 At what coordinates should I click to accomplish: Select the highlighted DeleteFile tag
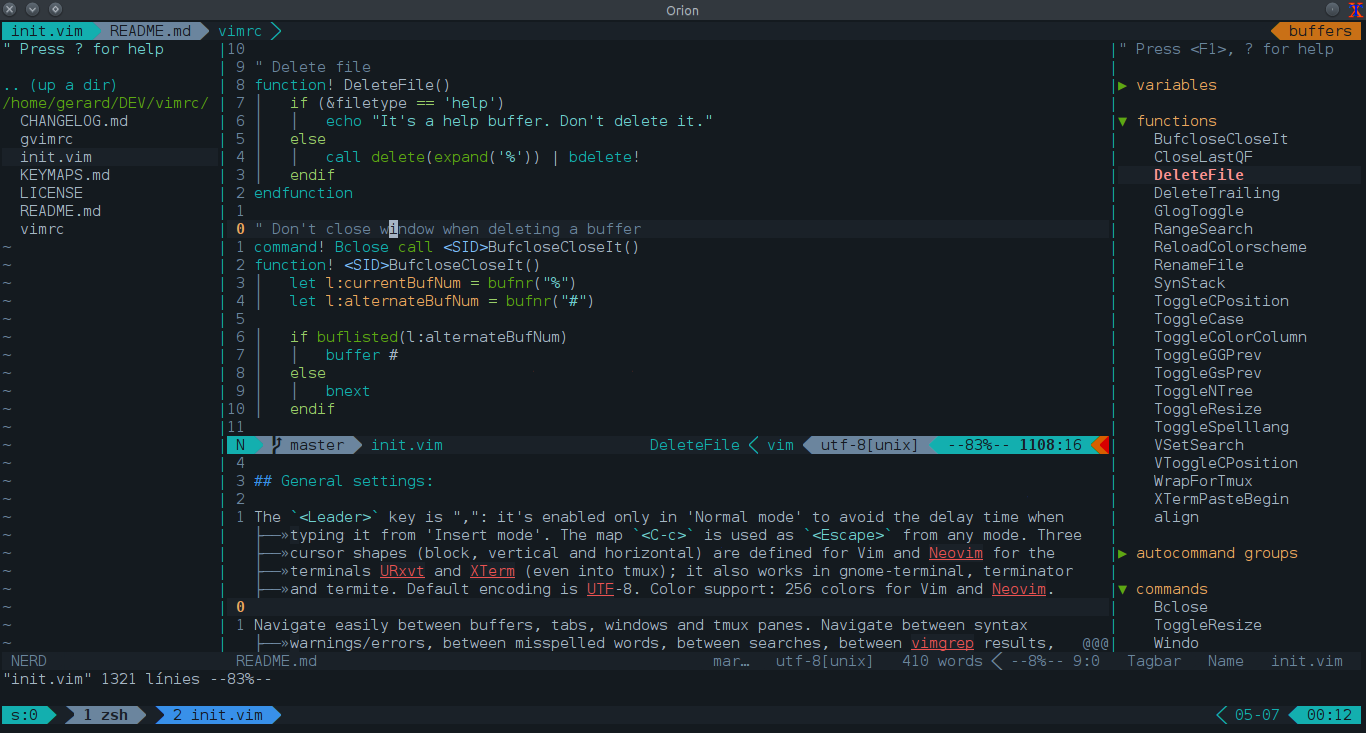click(x=1199, y=175)
